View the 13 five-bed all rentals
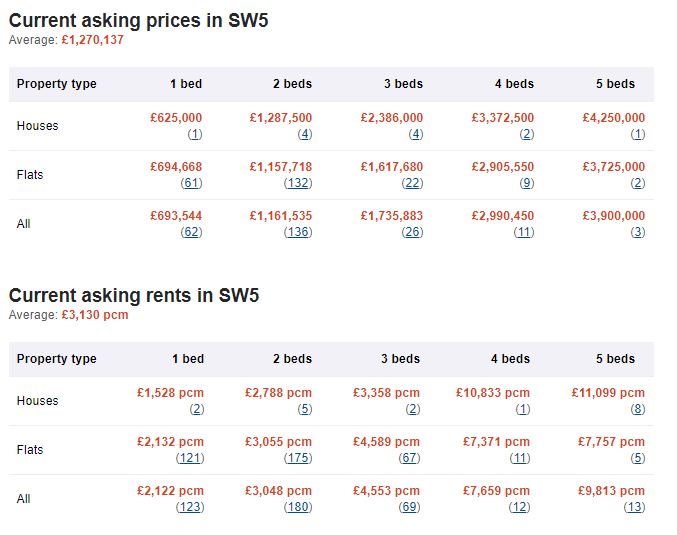677x535 pixels. (x=635, y=507)
